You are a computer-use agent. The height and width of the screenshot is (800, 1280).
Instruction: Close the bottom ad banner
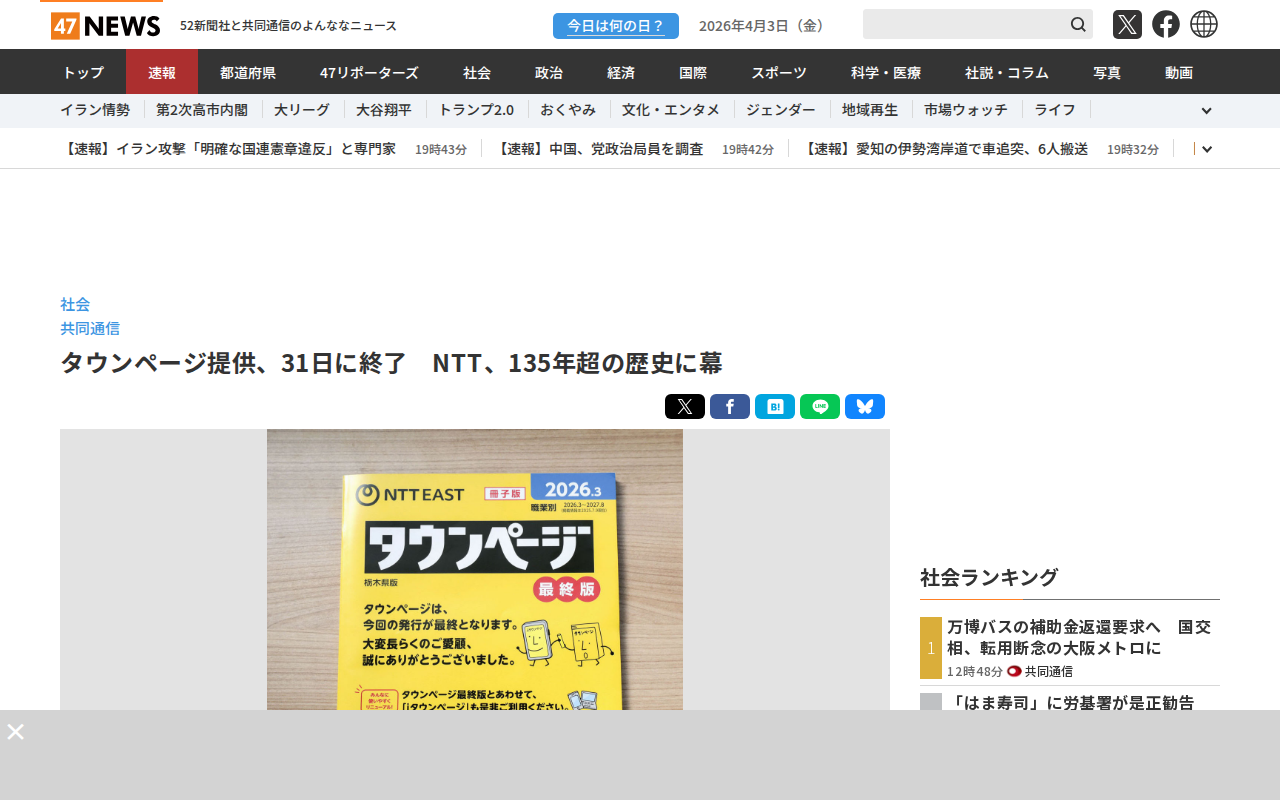pyautogui.click(x=15, y=732)
